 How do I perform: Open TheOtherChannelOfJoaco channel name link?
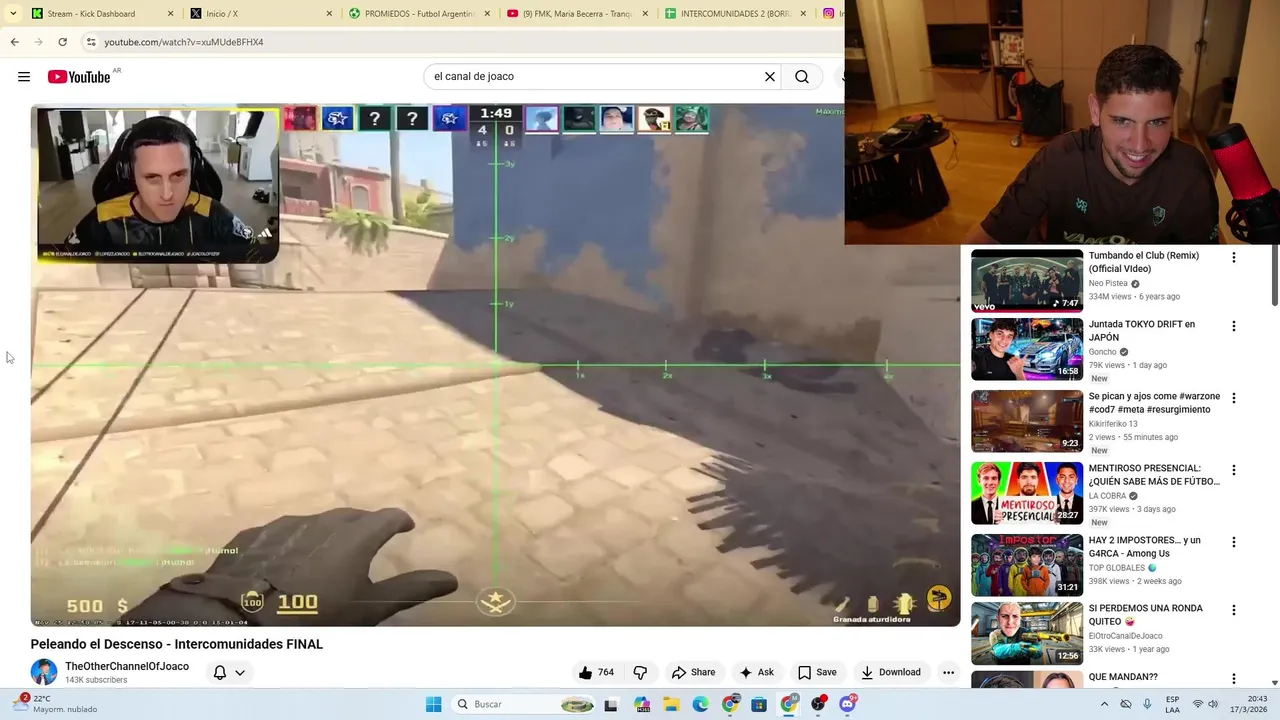point(127,666)
